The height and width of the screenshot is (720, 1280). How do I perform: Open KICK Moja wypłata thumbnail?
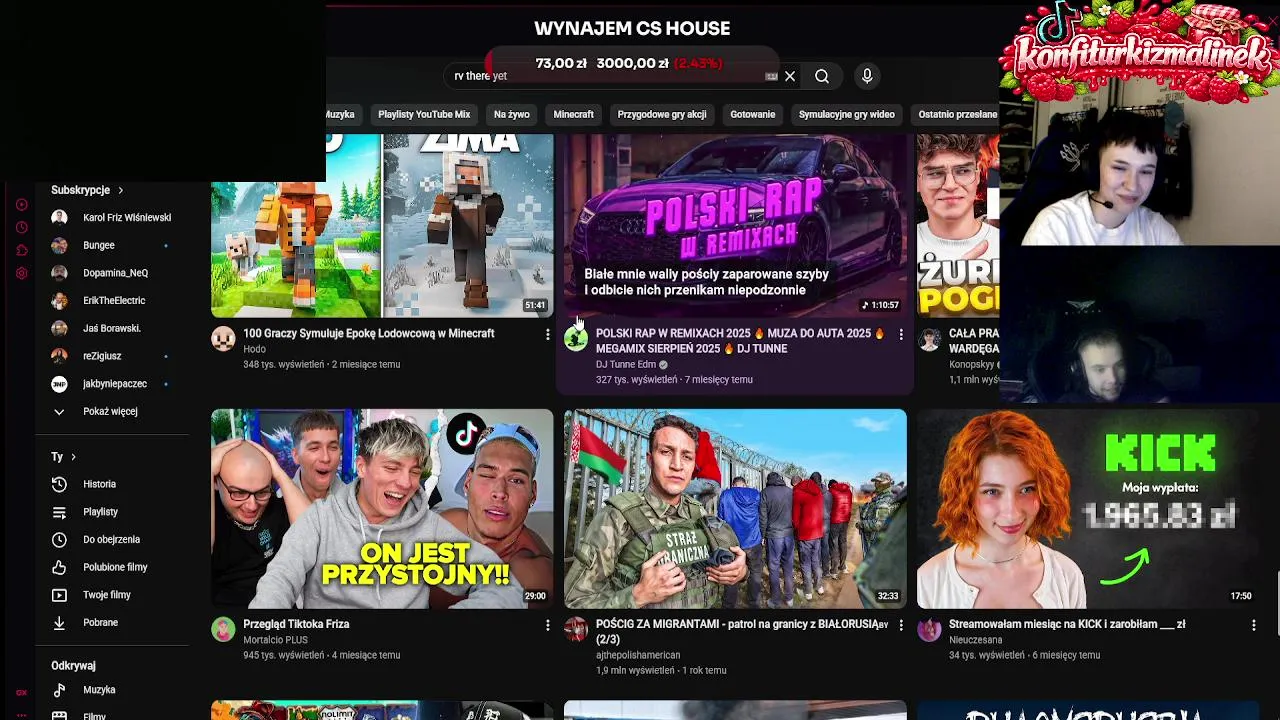point(1088,509)
